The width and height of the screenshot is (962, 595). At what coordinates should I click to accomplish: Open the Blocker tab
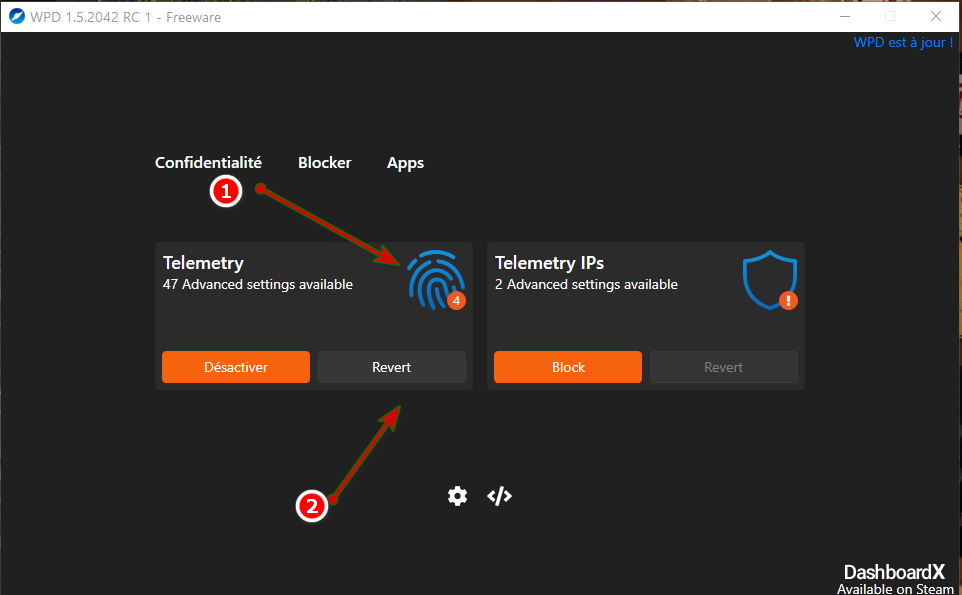pos(324,163)
